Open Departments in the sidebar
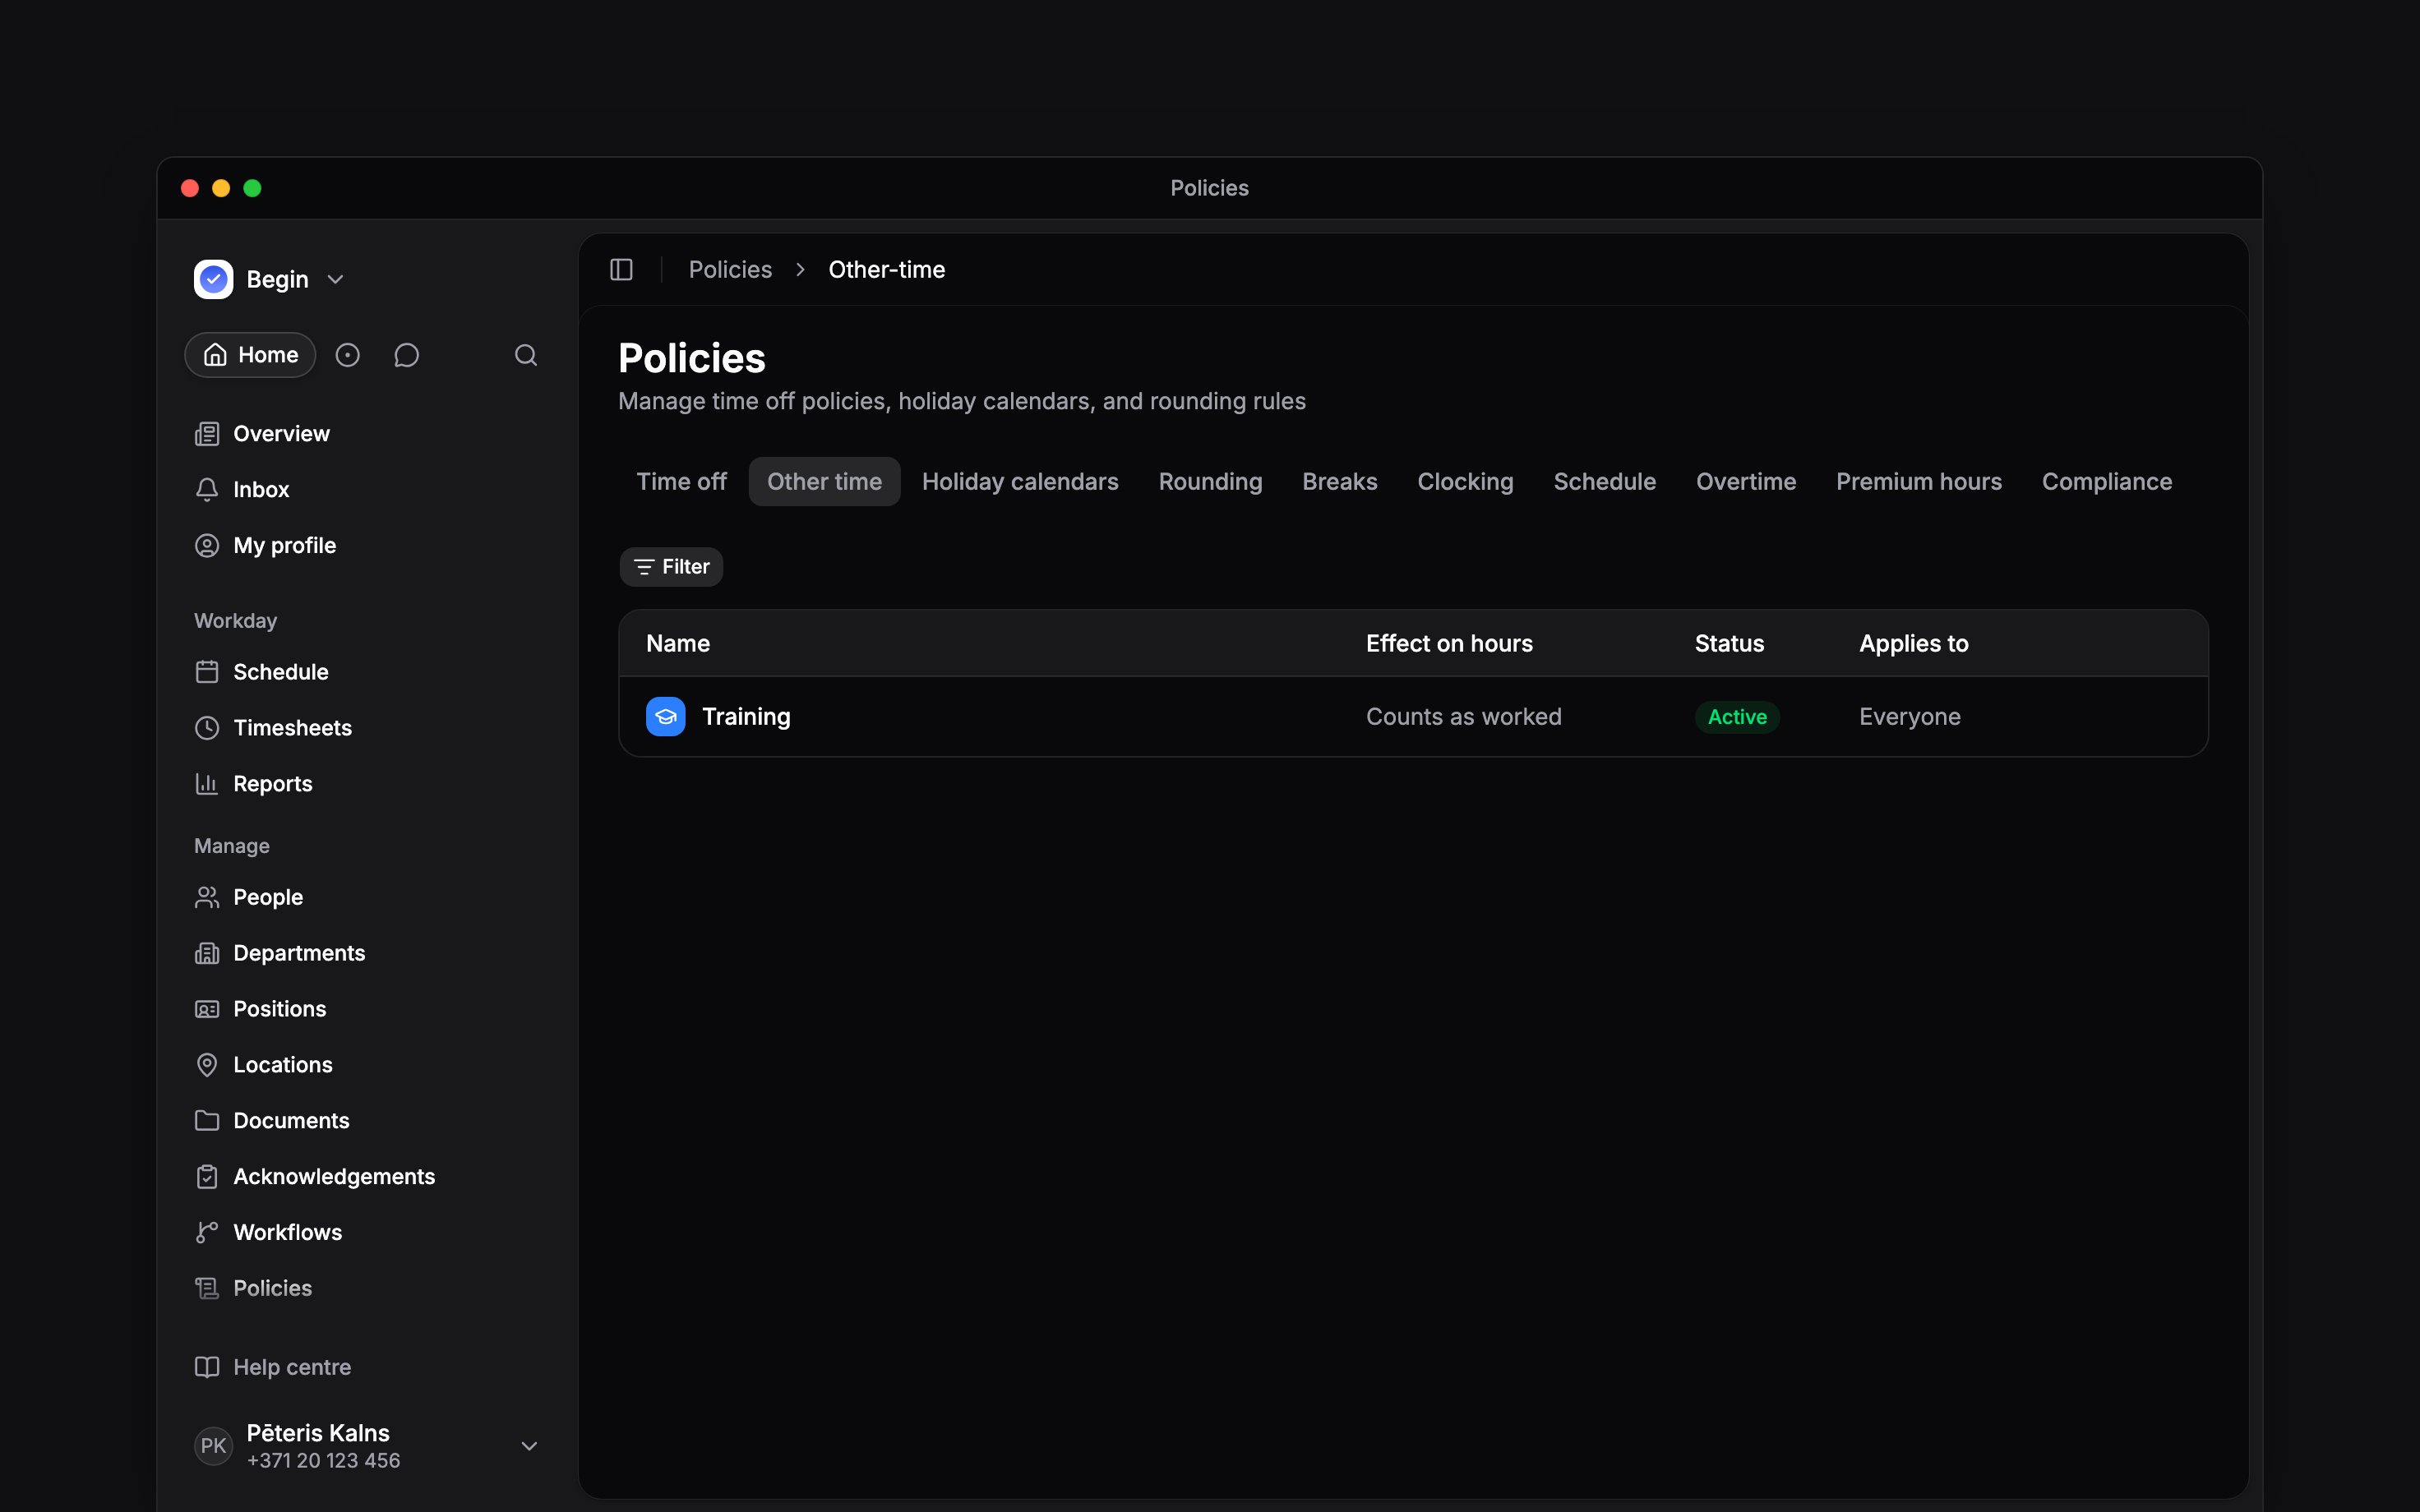The width and height of the screenshot is (2420, 1512). (x=368, y=953)
